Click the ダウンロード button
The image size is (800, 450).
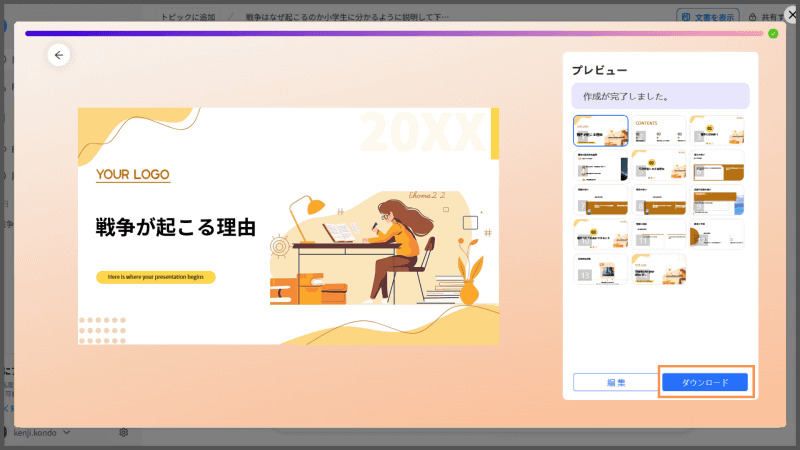tap(705, 382)
